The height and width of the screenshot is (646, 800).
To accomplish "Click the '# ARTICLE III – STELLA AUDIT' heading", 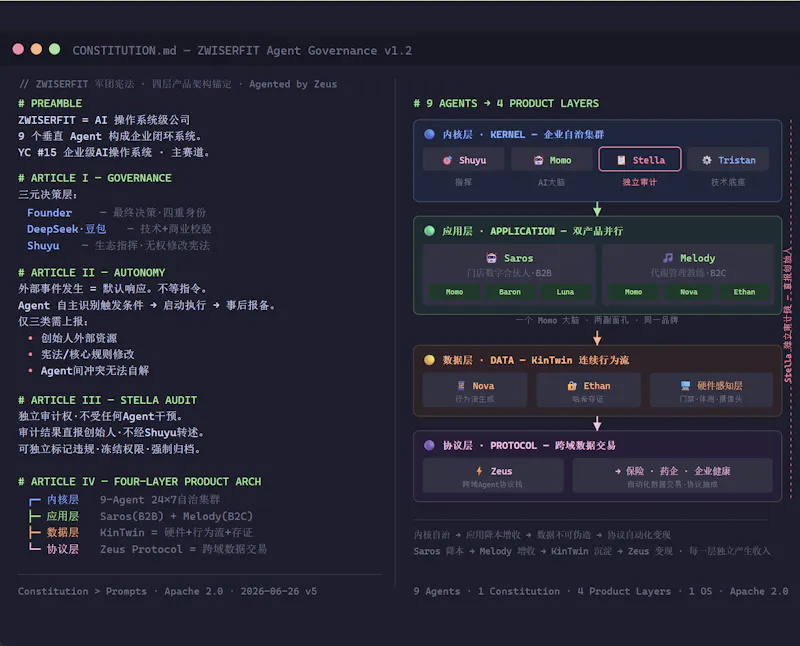I will [x=108, y=400].
